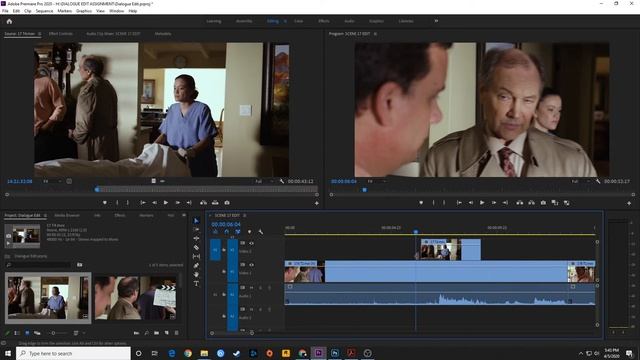Open Comparison View in Program monitor

click(x=555, y=202)
